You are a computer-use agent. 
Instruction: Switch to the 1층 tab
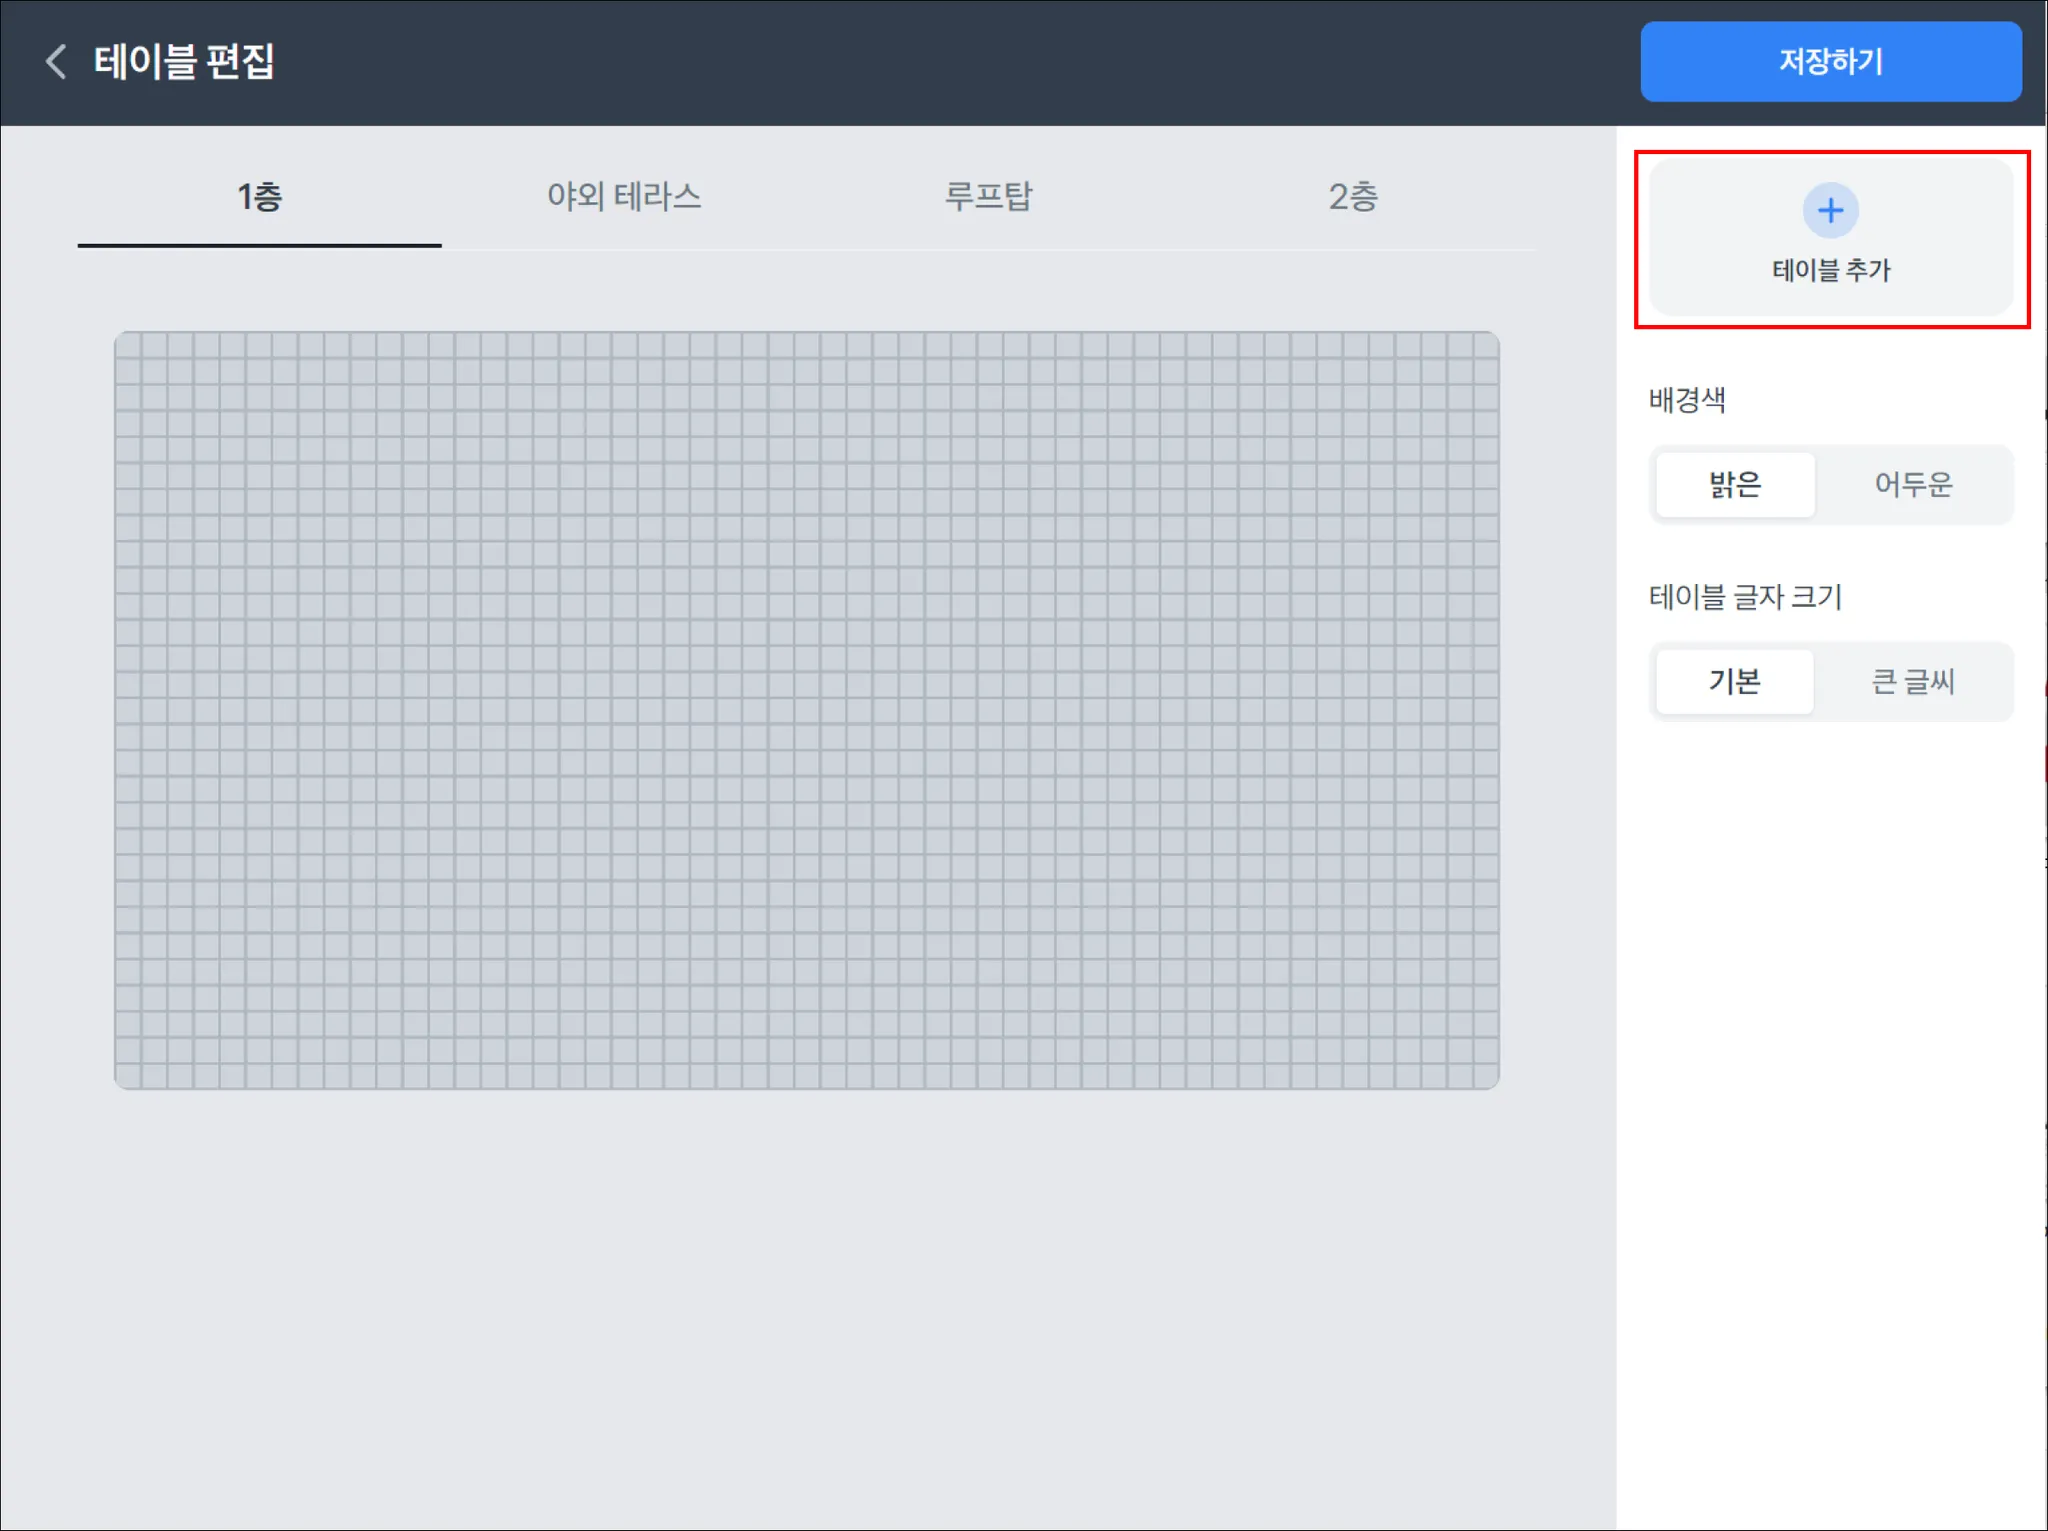coord(259,197)
